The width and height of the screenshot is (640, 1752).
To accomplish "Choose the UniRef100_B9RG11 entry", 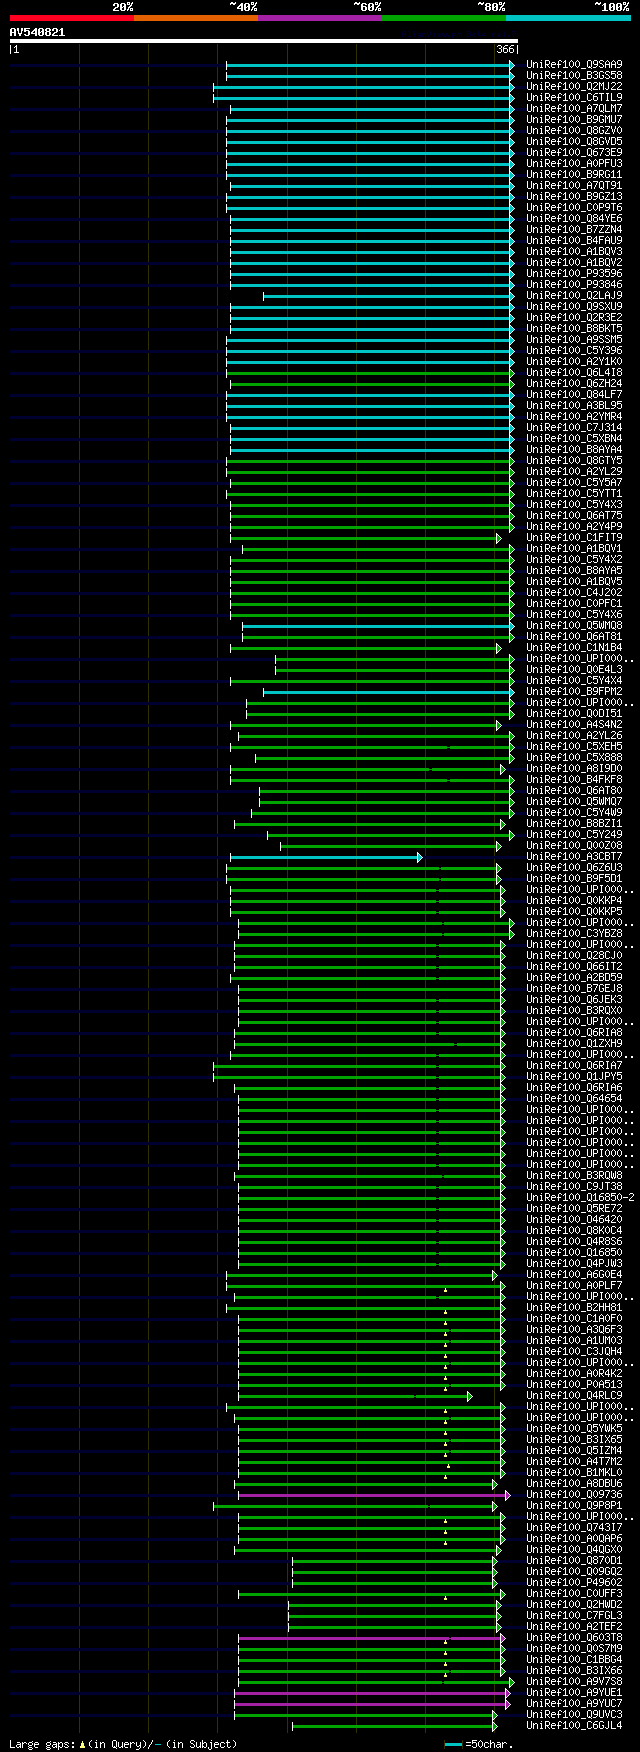I will click(574, 175).
